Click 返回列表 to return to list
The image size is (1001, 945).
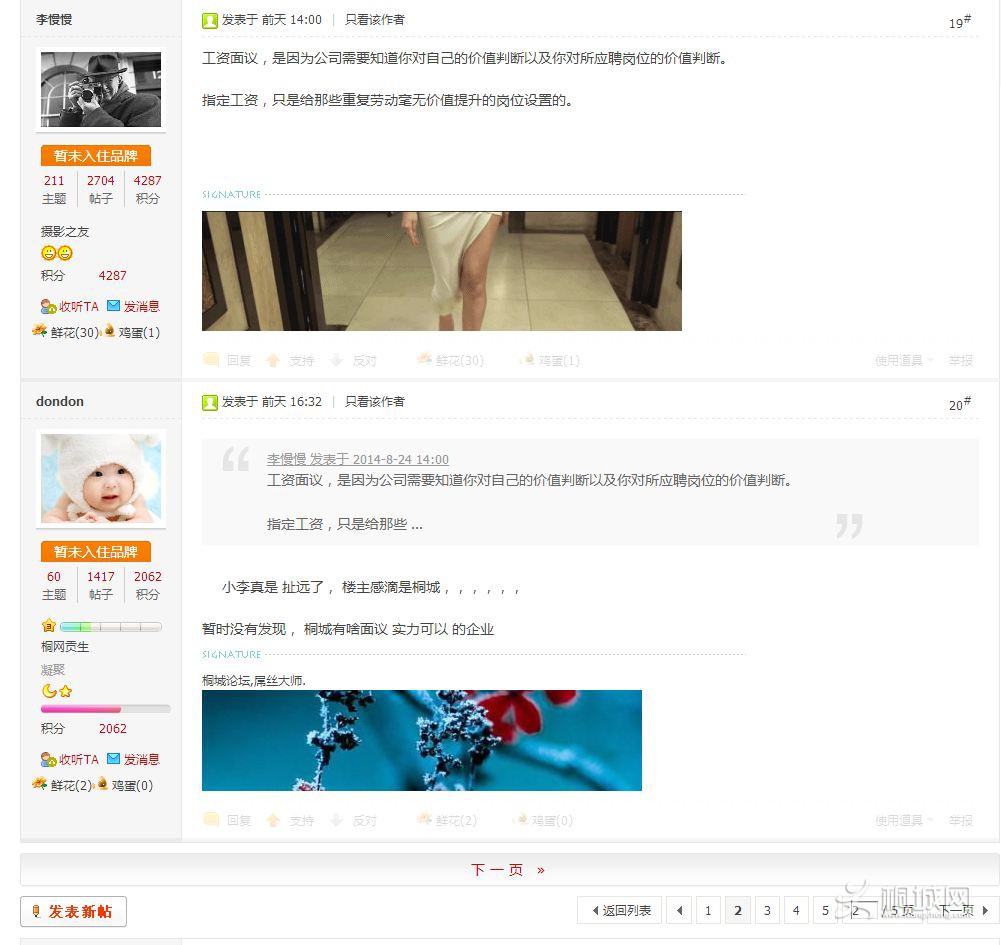(620, 911)
